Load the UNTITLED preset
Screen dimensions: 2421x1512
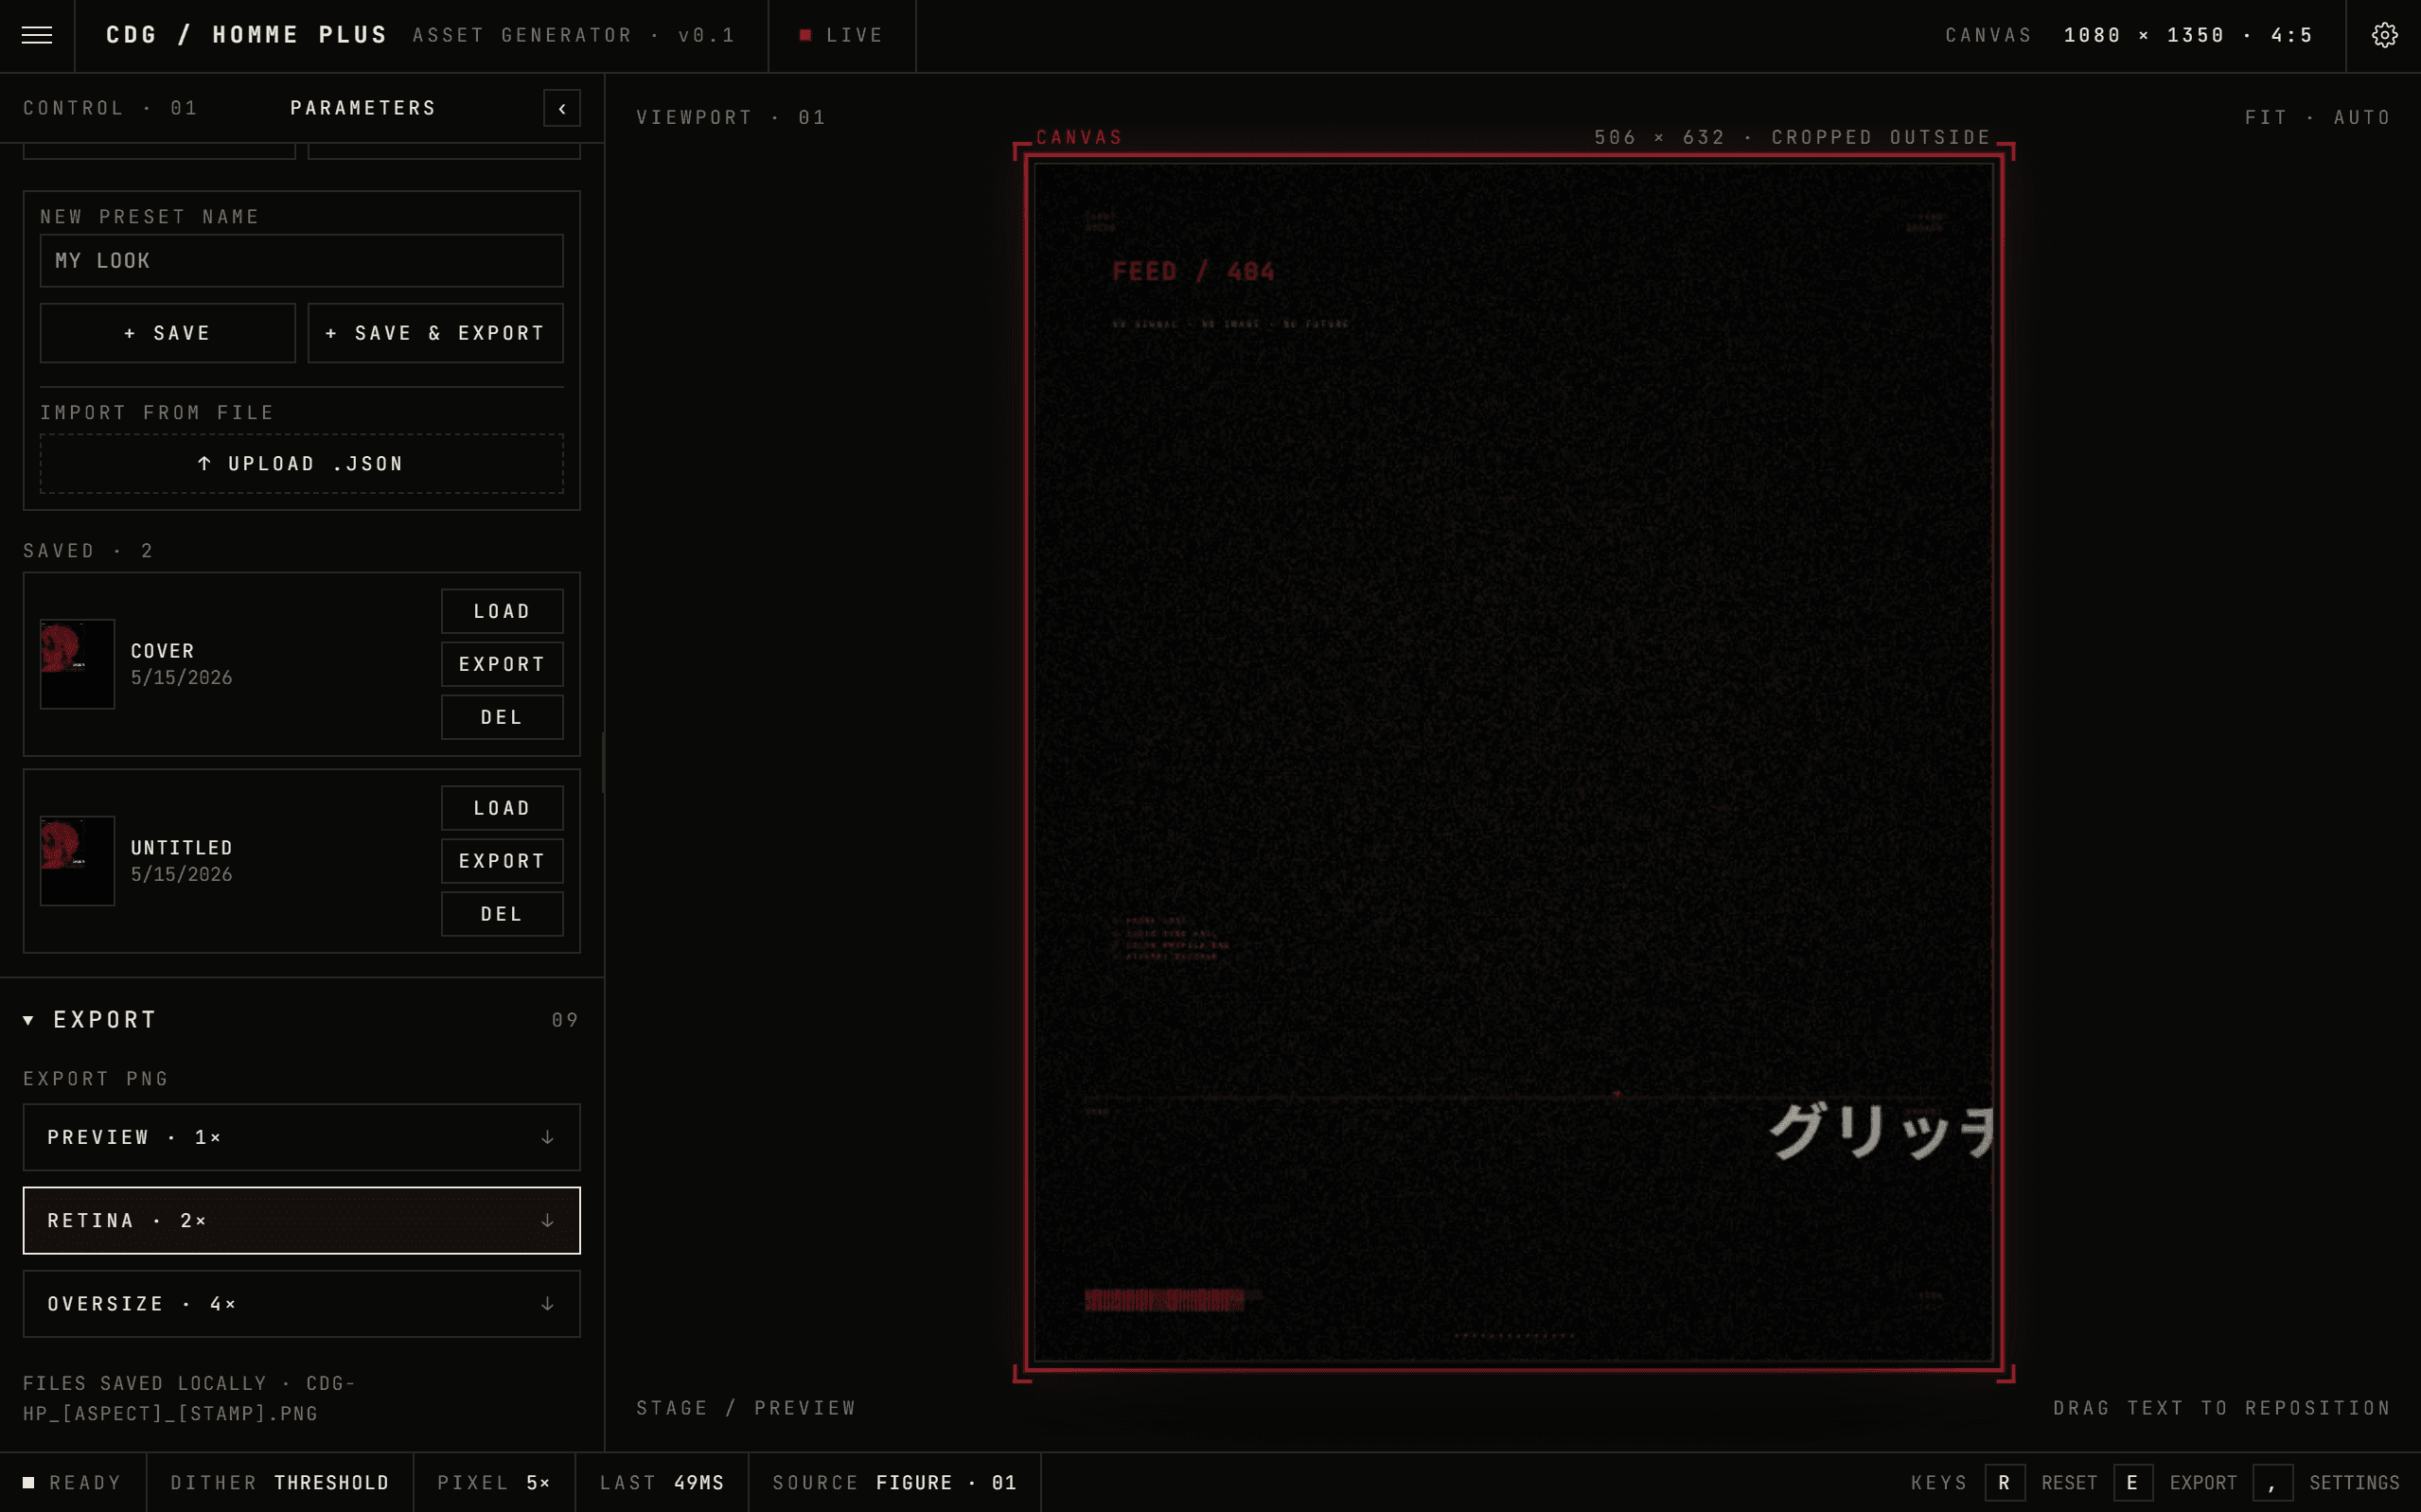[502, 808]
